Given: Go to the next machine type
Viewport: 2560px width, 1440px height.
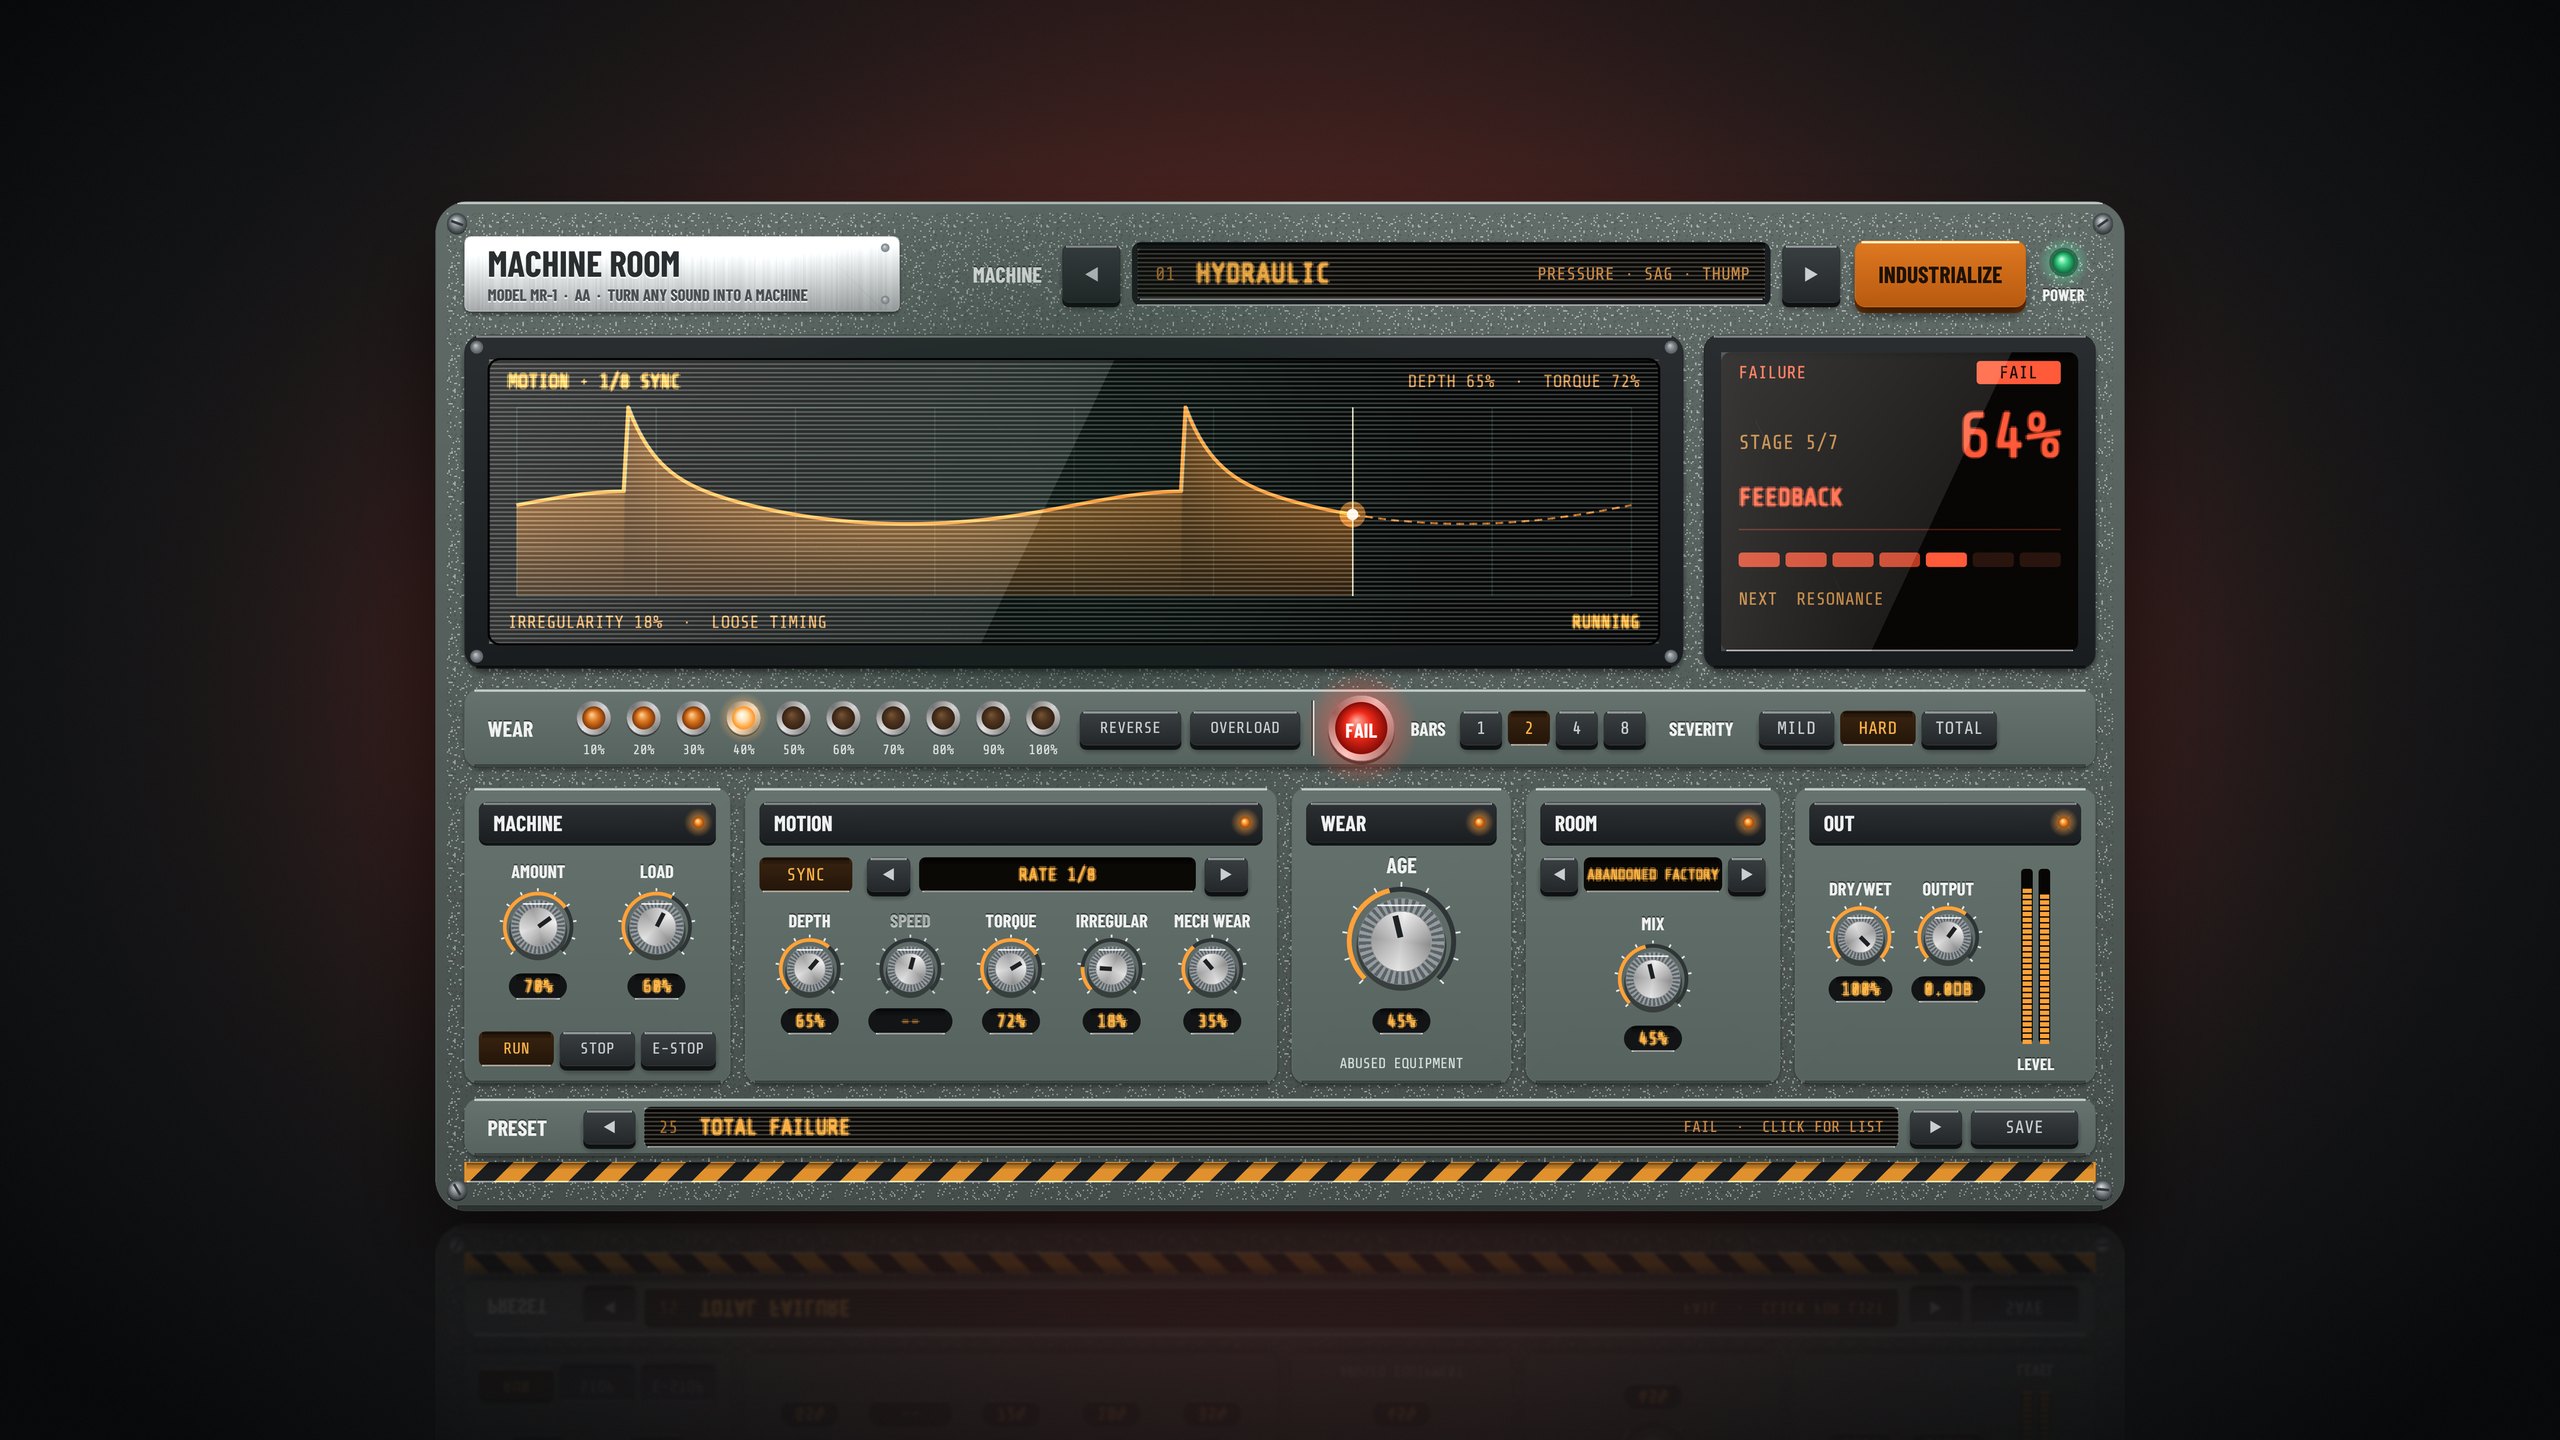Looking at the screenshot, I should tap(1810, 274).
